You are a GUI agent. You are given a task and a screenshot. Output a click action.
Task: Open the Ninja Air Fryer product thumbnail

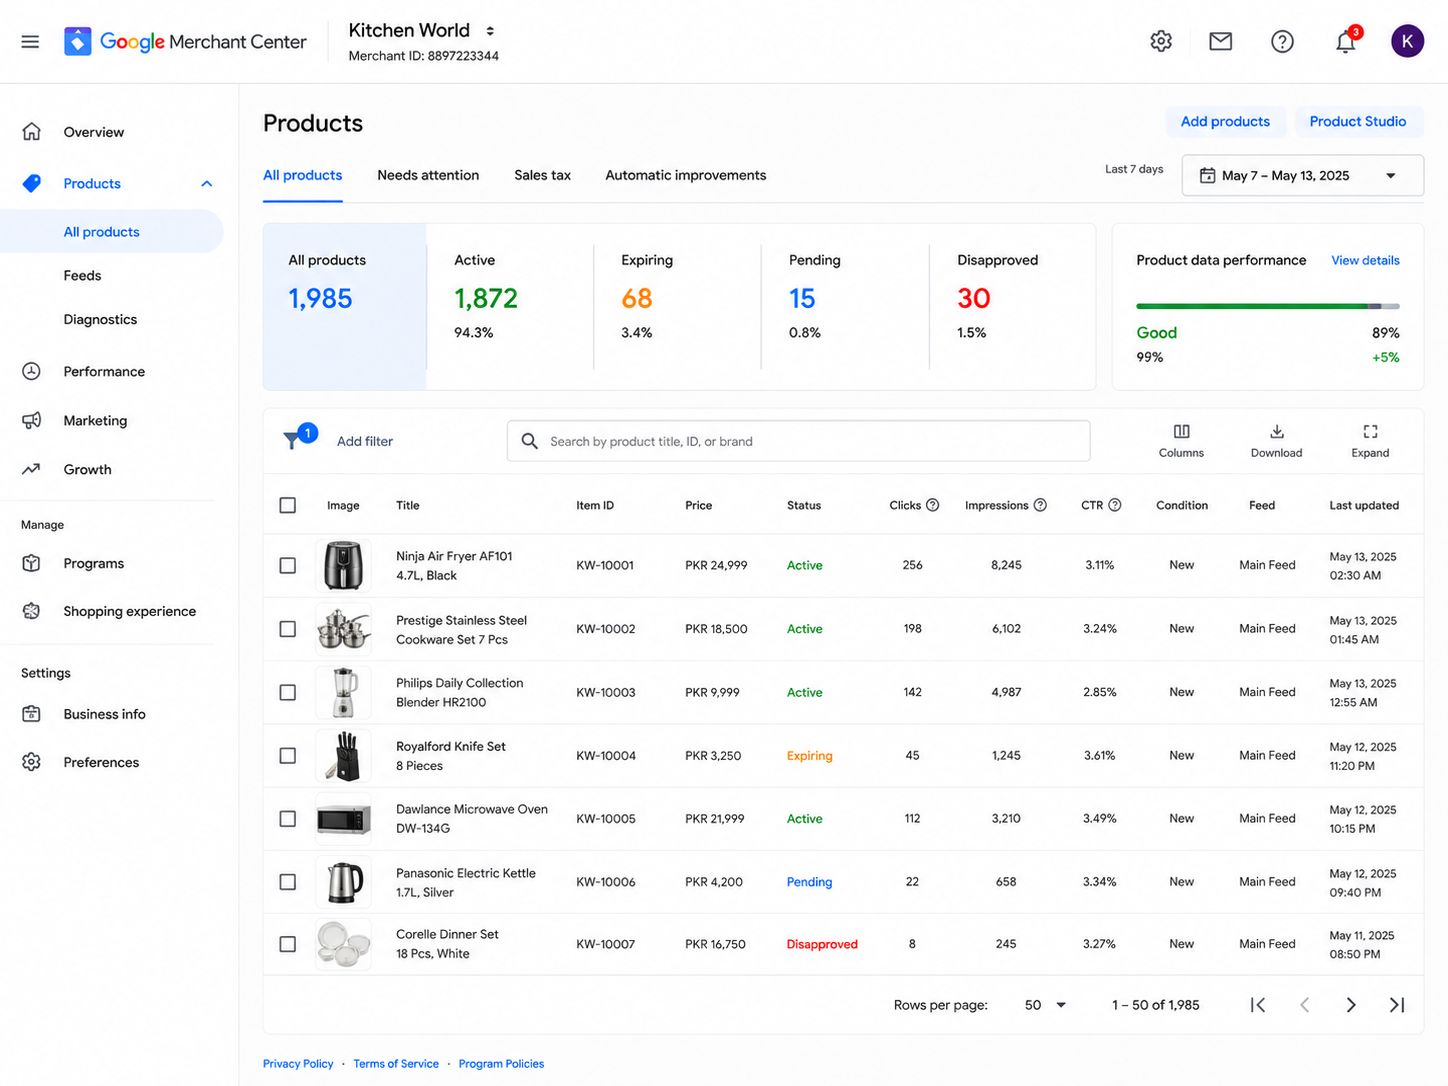pyautogui.click(x=343, y=565)
